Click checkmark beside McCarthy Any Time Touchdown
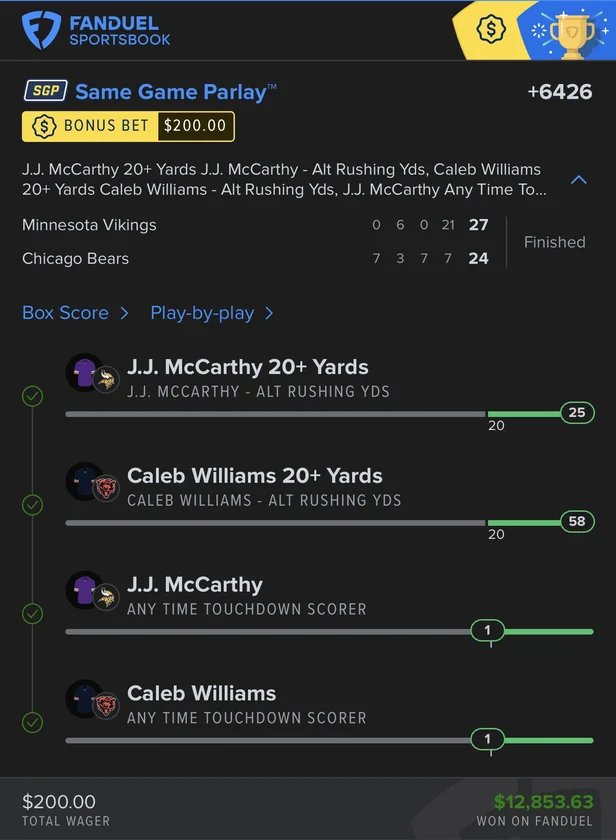 click(x=33, y=614)
